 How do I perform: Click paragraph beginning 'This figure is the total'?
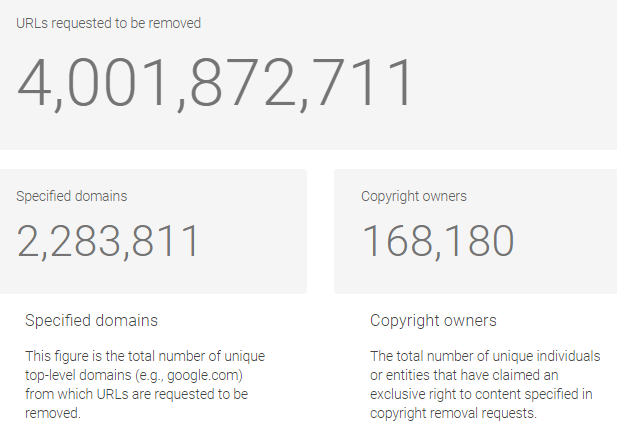[x=145, y=385]
